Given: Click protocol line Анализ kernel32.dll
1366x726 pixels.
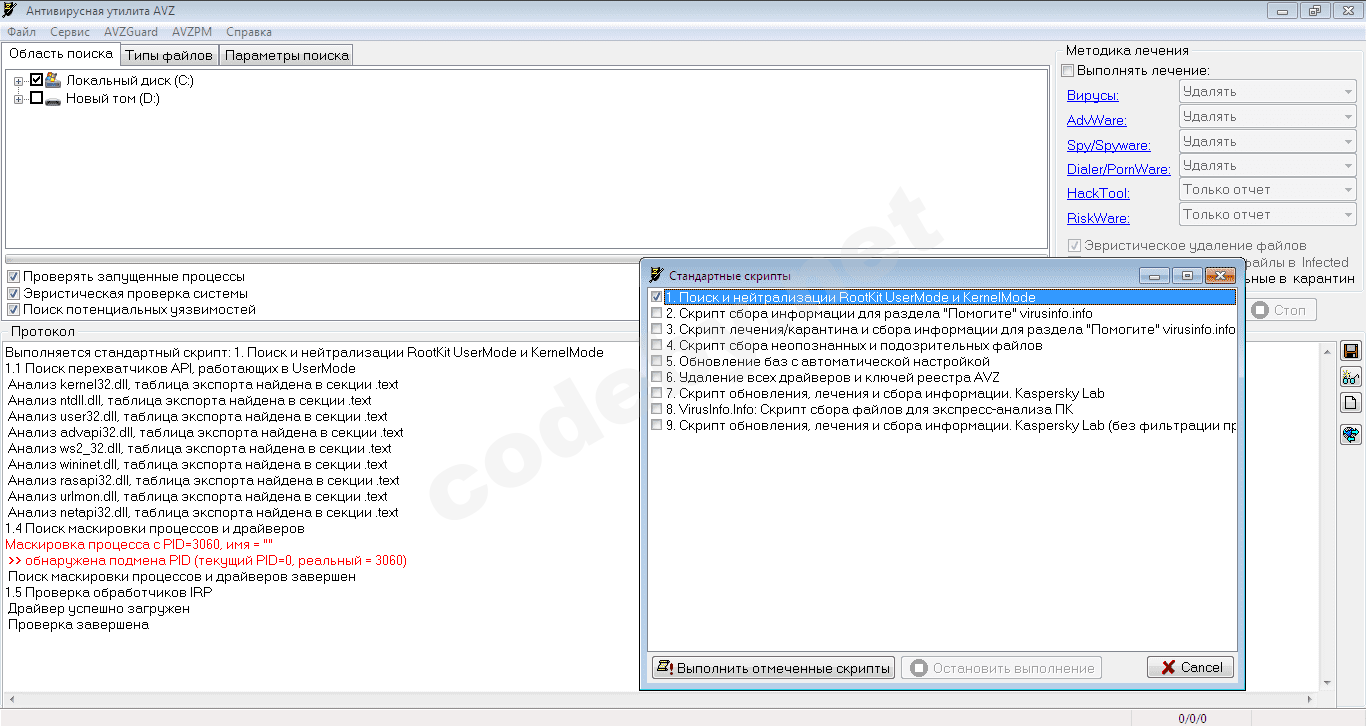Looking at the screenshot, I should click(203, 385).
